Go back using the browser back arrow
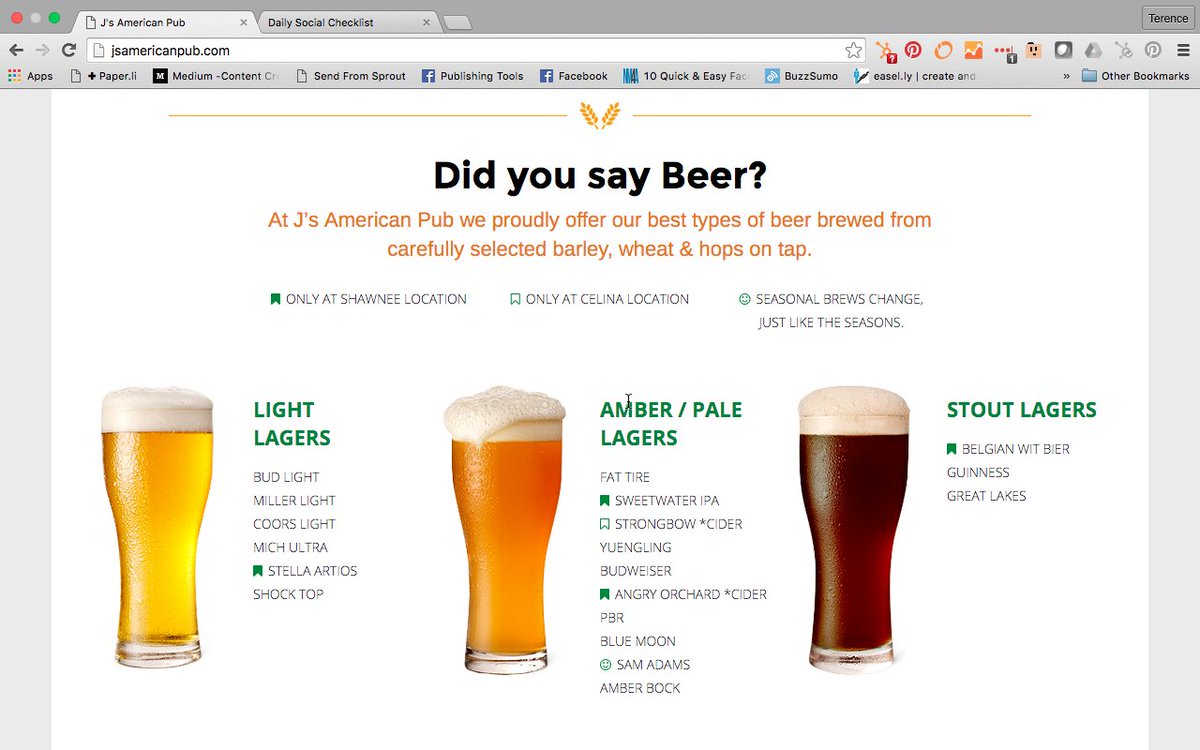Screen dimensions: 1200x750 [16, 50]
